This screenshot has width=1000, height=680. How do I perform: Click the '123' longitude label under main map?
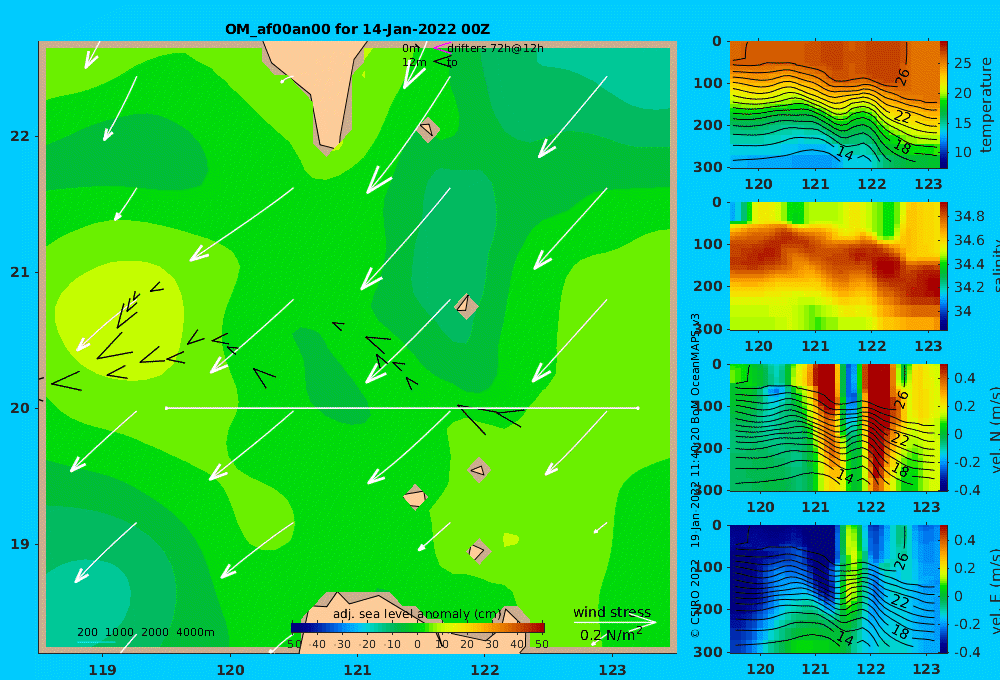click(613, 670)
